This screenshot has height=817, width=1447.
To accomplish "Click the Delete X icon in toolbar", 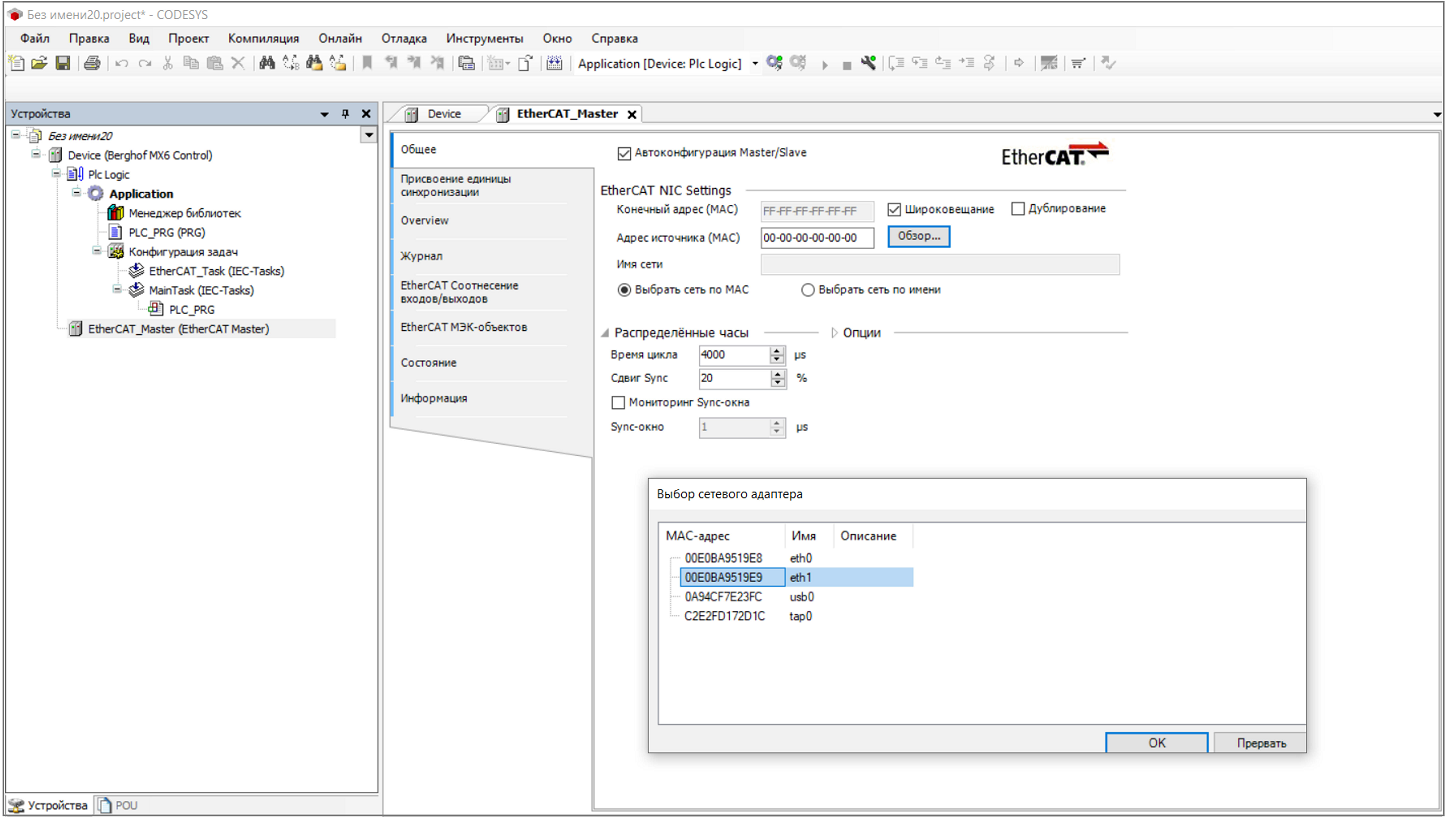I will [238, 63].
